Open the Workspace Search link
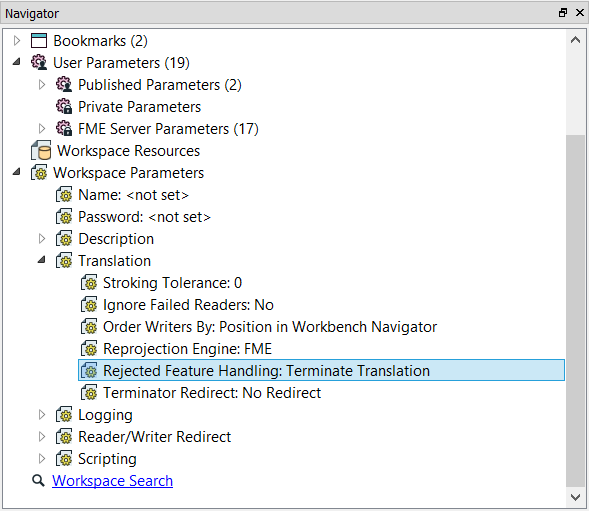The height and width of the screenshot is (511, 589). [x=112, y=481]
